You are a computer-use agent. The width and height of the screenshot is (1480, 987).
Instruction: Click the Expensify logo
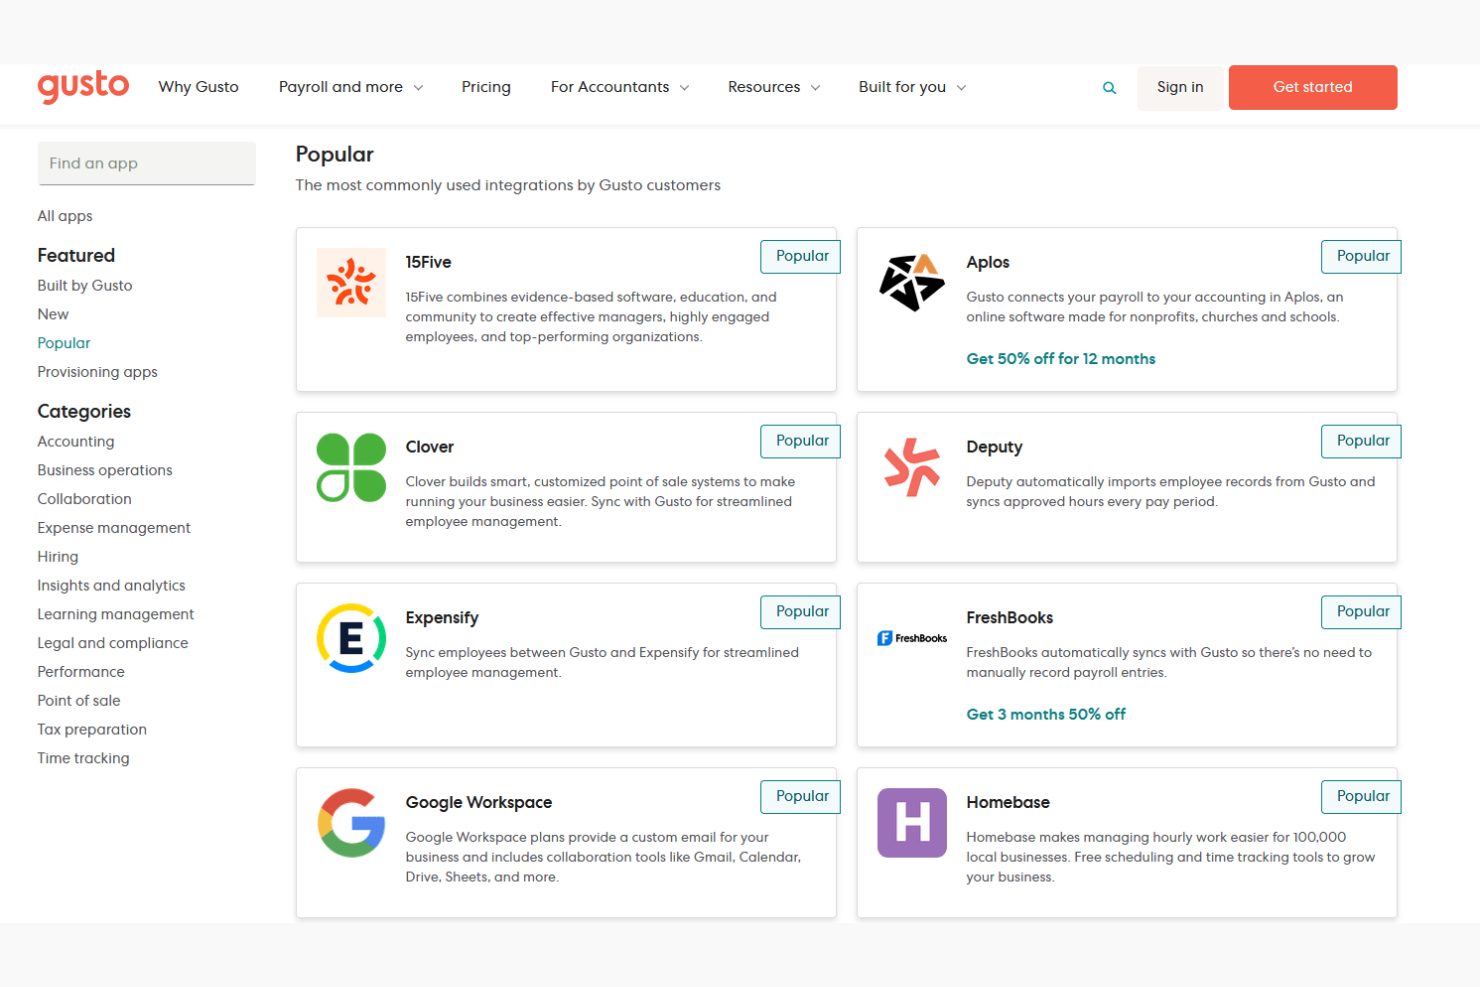351,637
